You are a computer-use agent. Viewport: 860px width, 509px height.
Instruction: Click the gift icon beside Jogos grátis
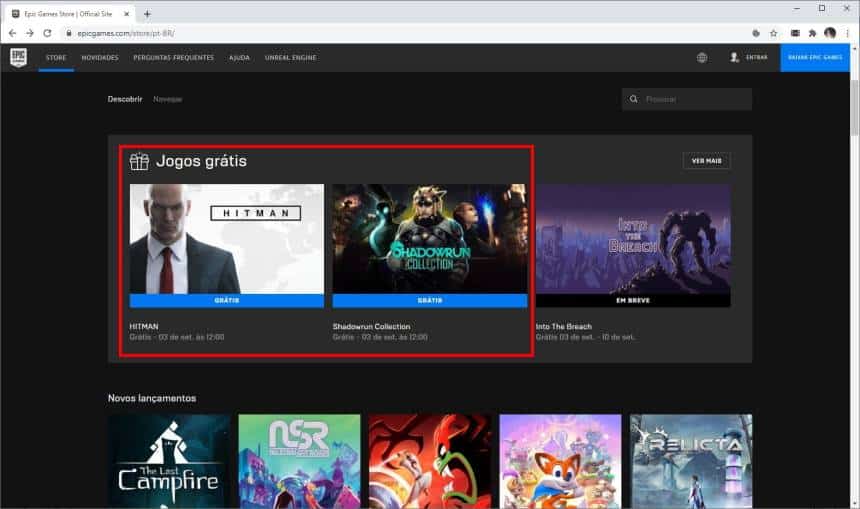(x=139, y=161)
